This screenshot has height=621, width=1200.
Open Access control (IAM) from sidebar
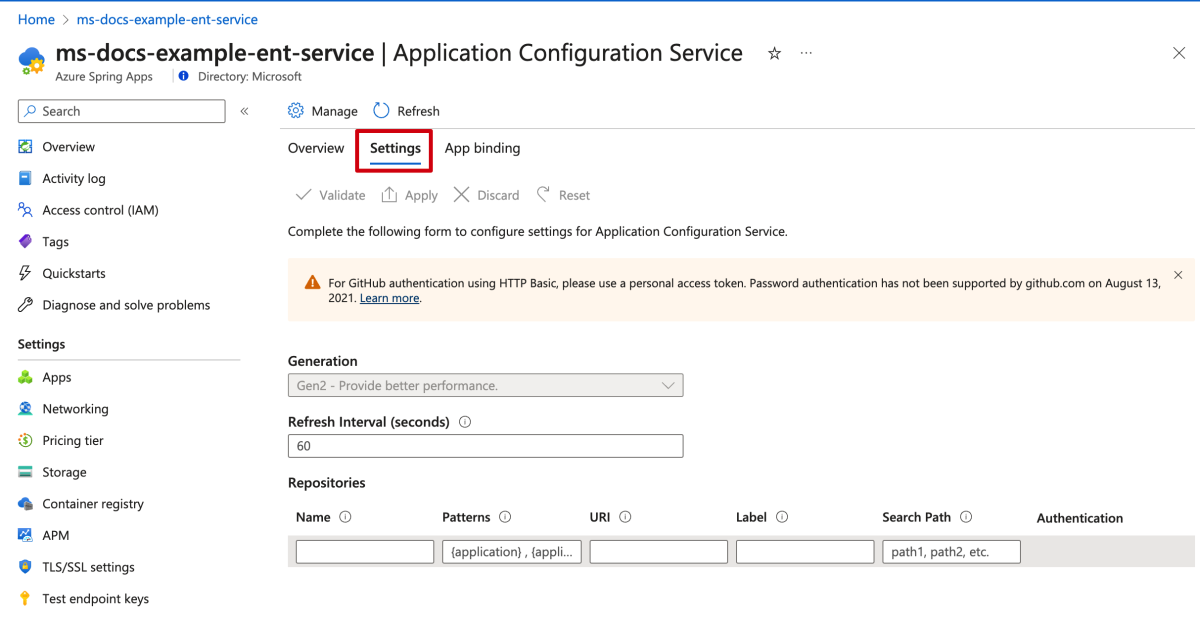point(100,210)
